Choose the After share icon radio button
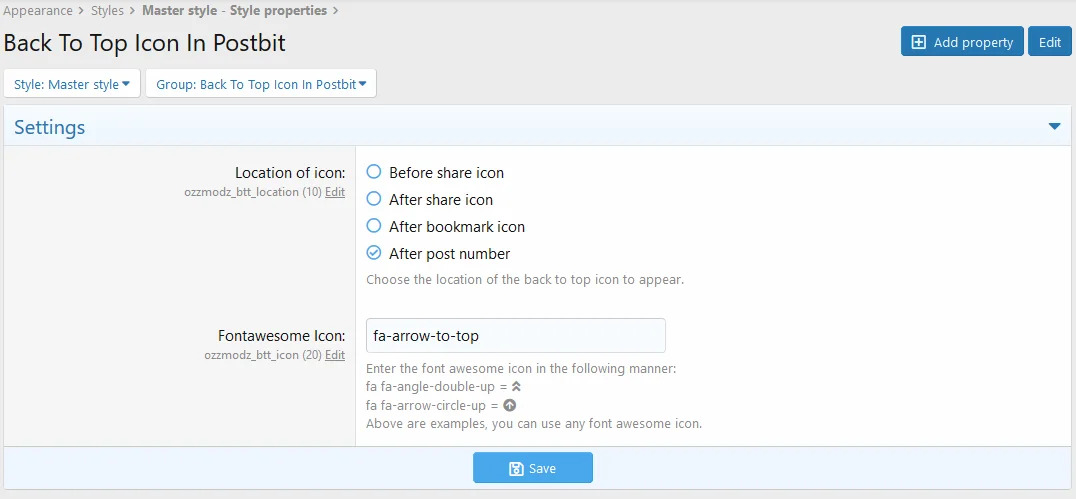The image size is (1076, 499). click(x=374, y=199)
